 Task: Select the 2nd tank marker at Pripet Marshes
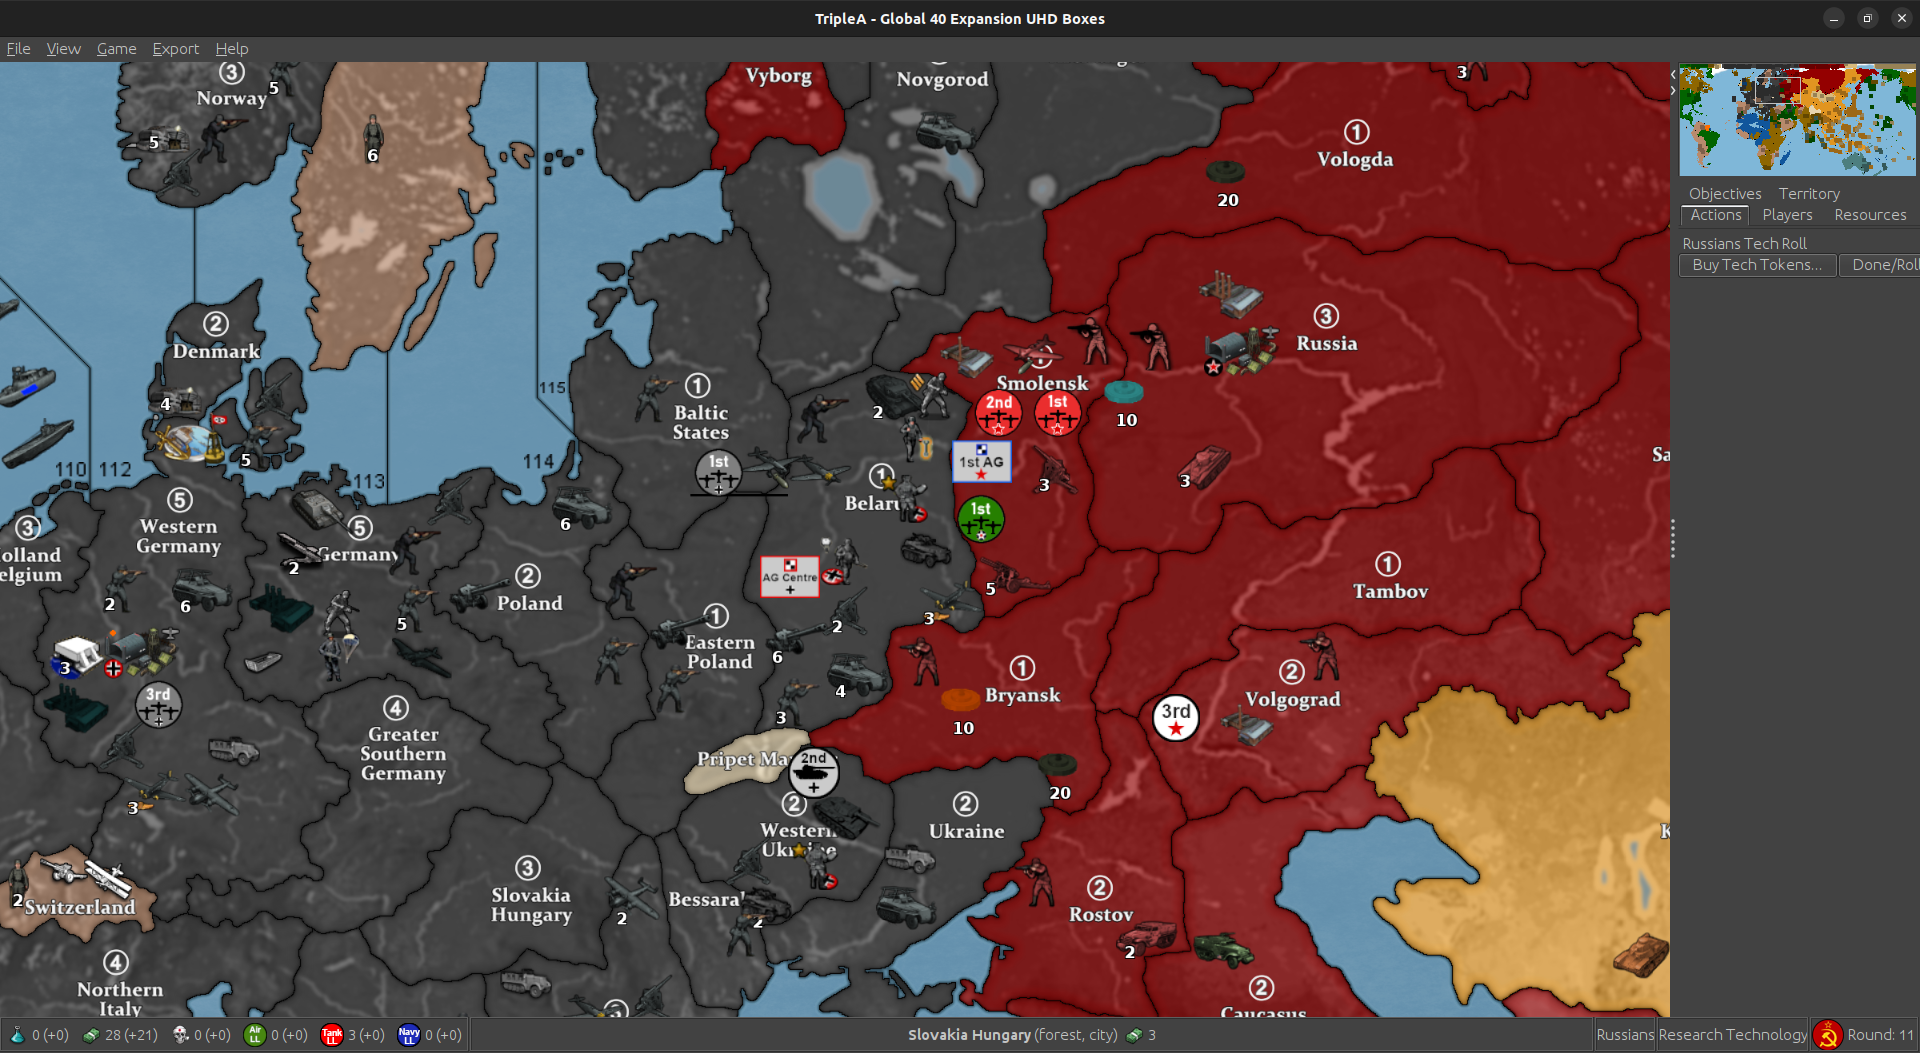point(814,772)
